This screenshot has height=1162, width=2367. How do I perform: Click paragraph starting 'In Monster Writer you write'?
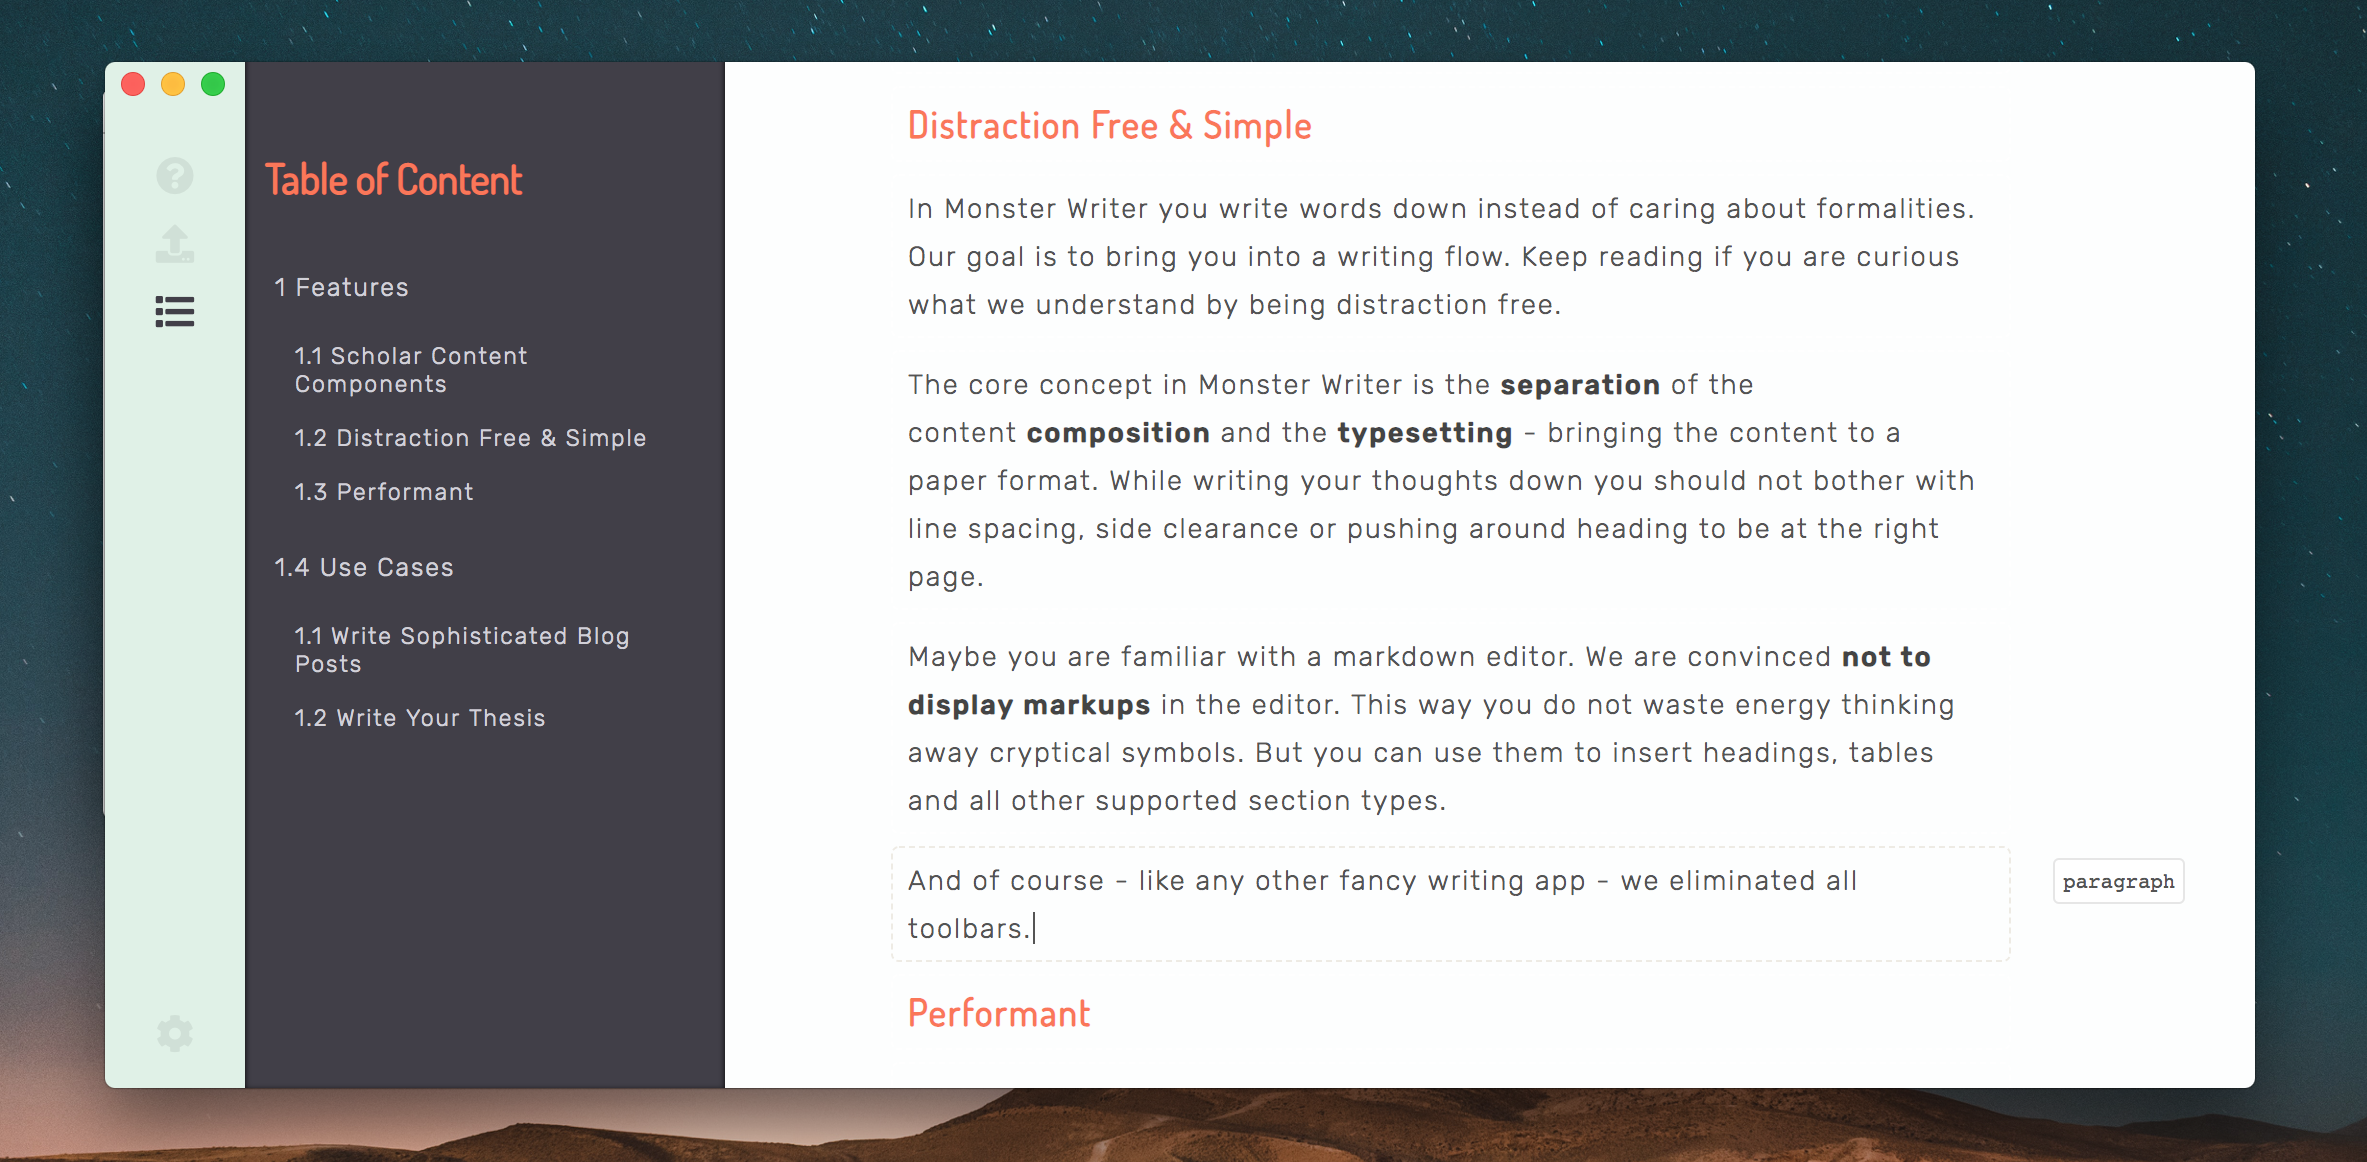1442,257
